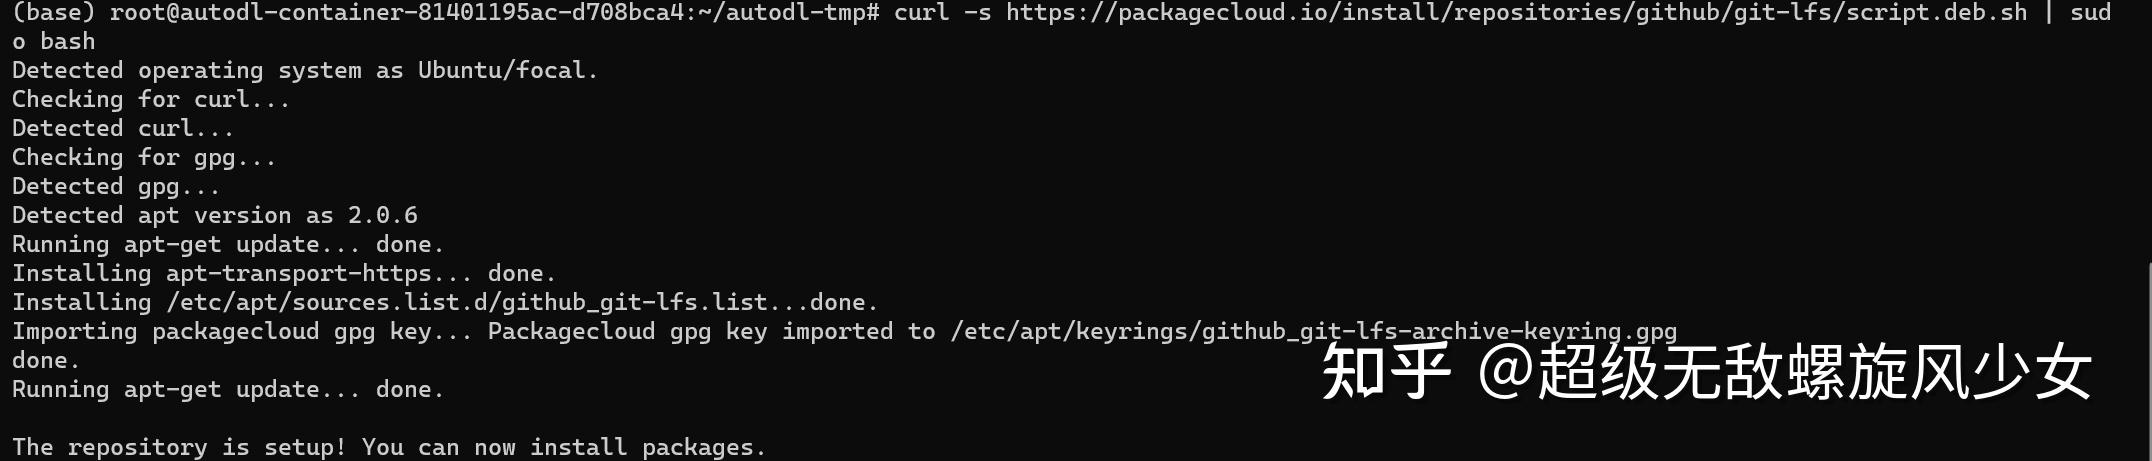Click the word 'bash' on the wrapped line
The image size is (2152, 461).
tap(67, 42)
